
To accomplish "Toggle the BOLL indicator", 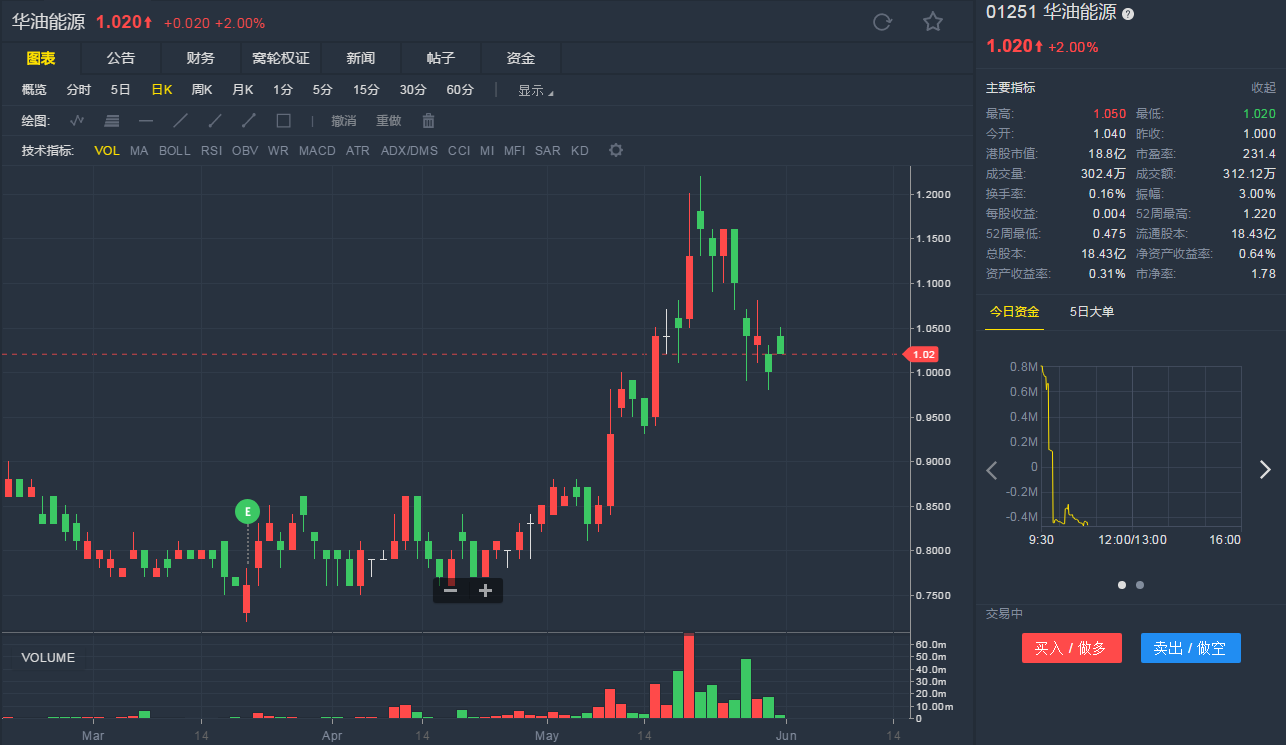I will [174, 151].
